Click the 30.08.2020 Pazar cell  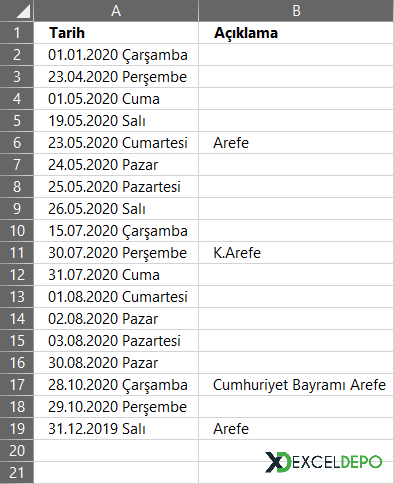pyautogui.click(x=116, y=363)
